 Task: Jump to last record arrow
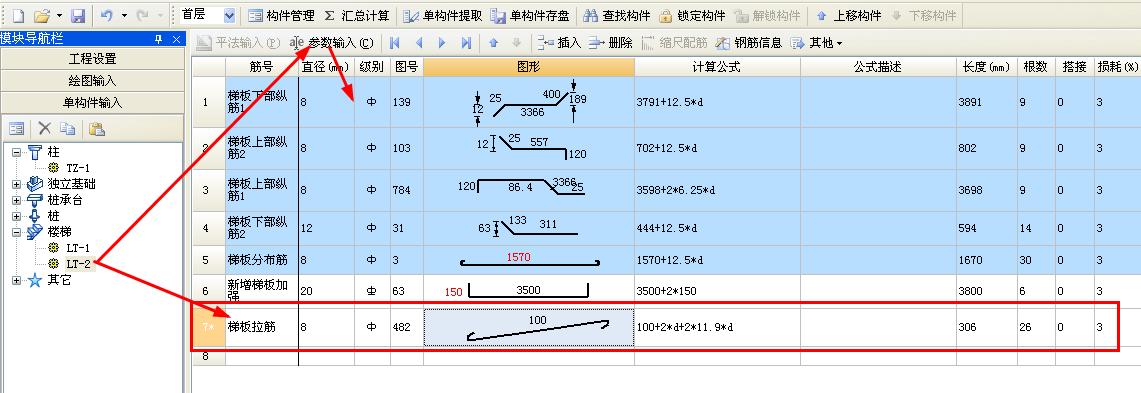point(466,43)
